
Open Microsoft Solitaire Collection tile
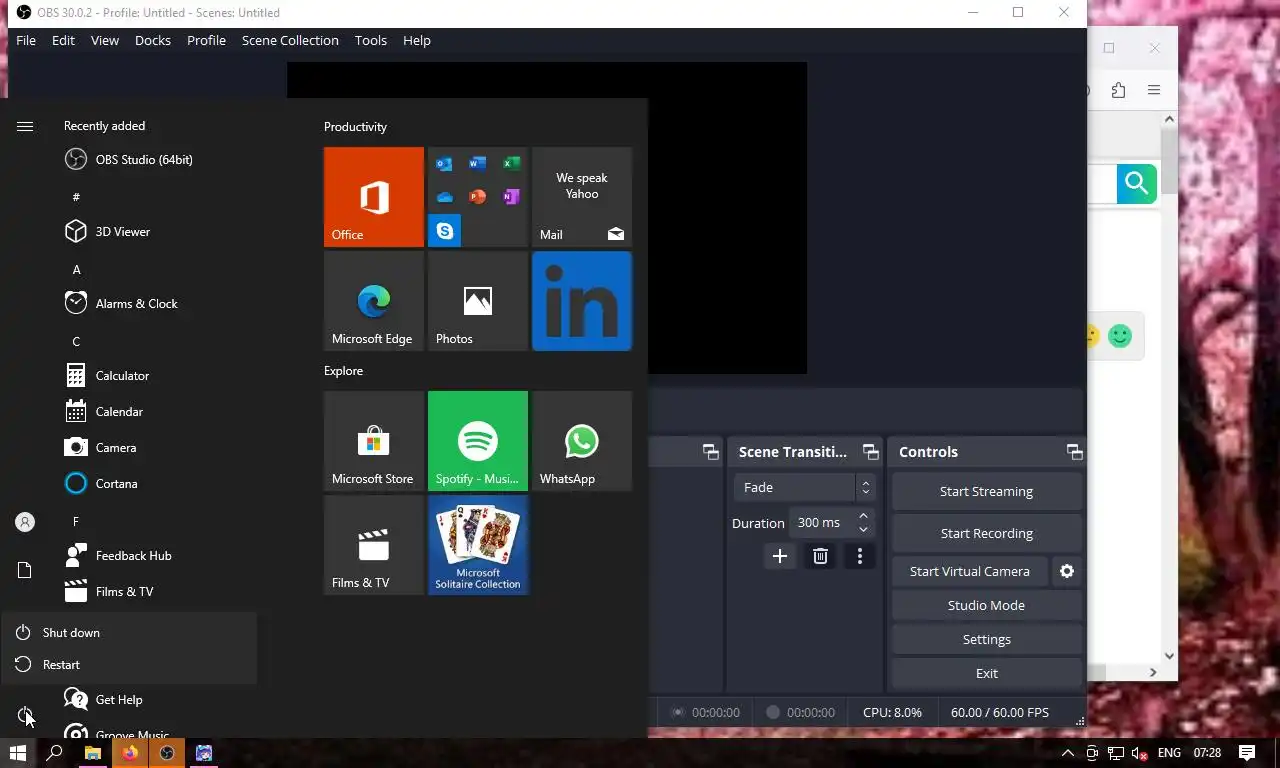pos(478,545)
